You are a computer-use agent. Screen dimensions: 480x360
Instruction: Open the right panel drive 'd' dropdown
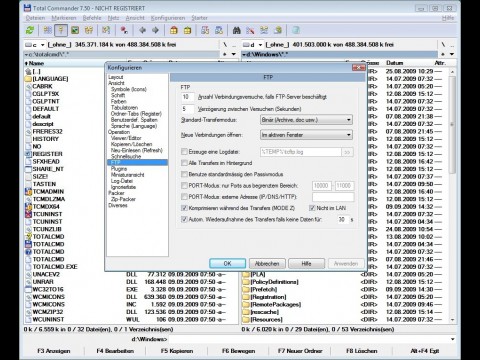(252, 45)
